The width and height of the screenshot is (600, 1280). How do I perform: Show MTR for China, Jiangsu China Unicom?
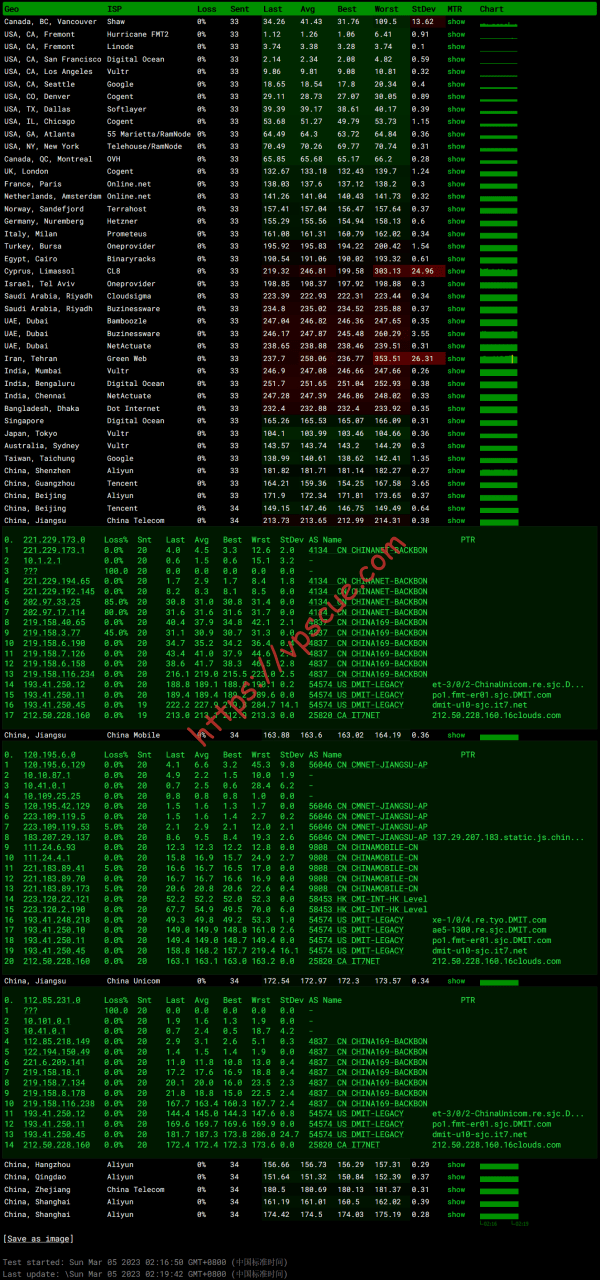coord(456,981)
